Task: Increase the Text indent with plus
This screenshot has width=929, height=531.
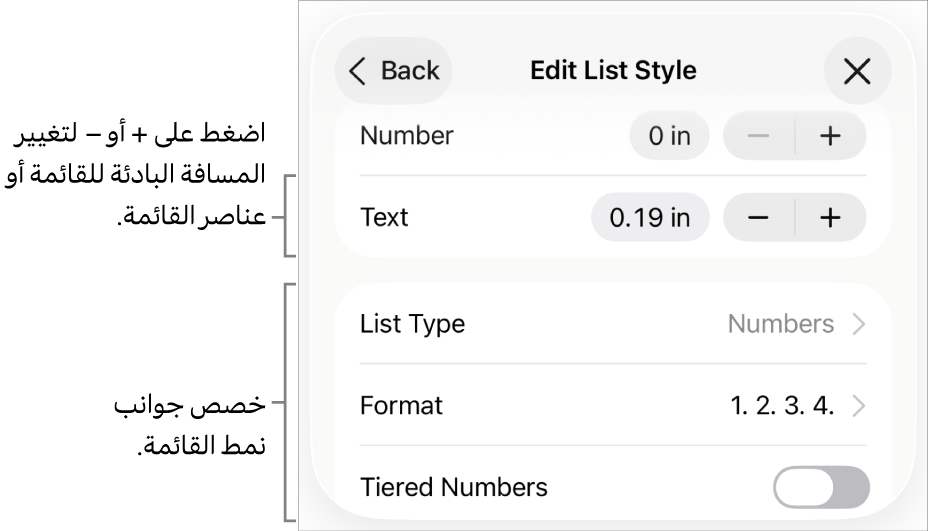Action: coord(830,218)
